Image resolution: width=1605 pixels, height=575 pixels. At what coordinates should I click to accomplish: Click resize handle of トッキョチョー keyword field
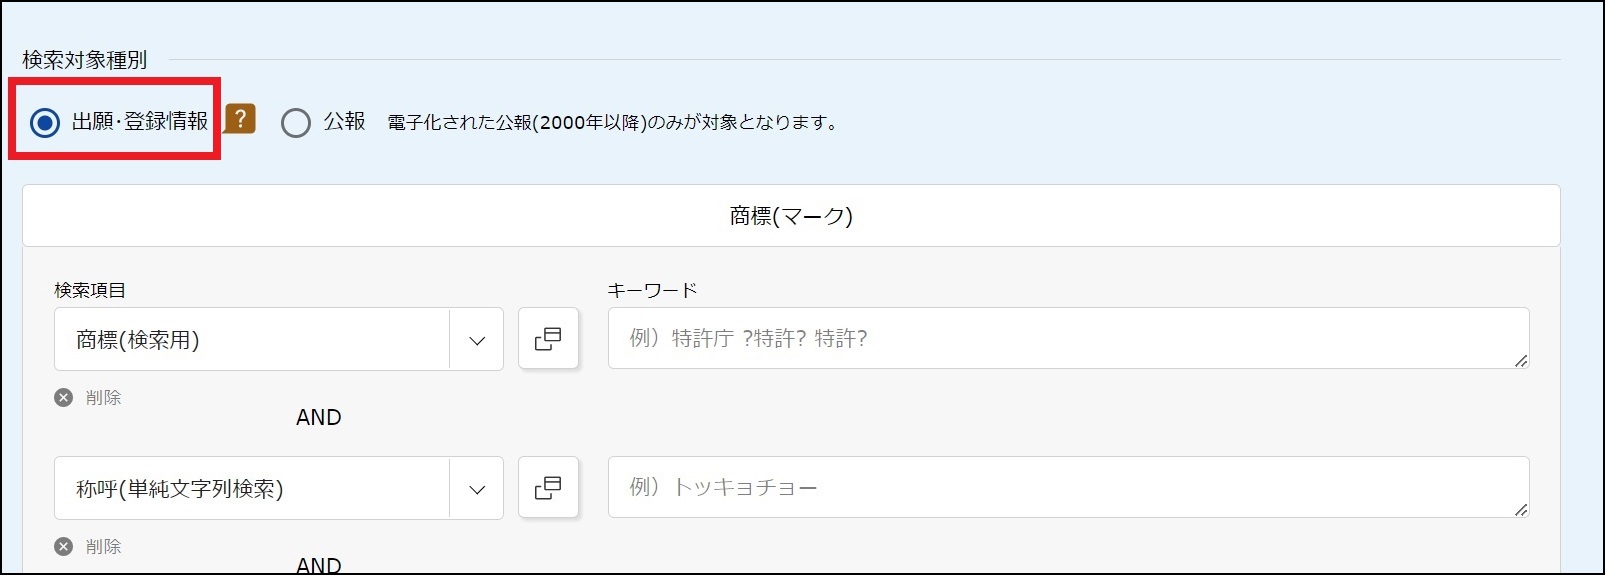[x=1520, y=509]
